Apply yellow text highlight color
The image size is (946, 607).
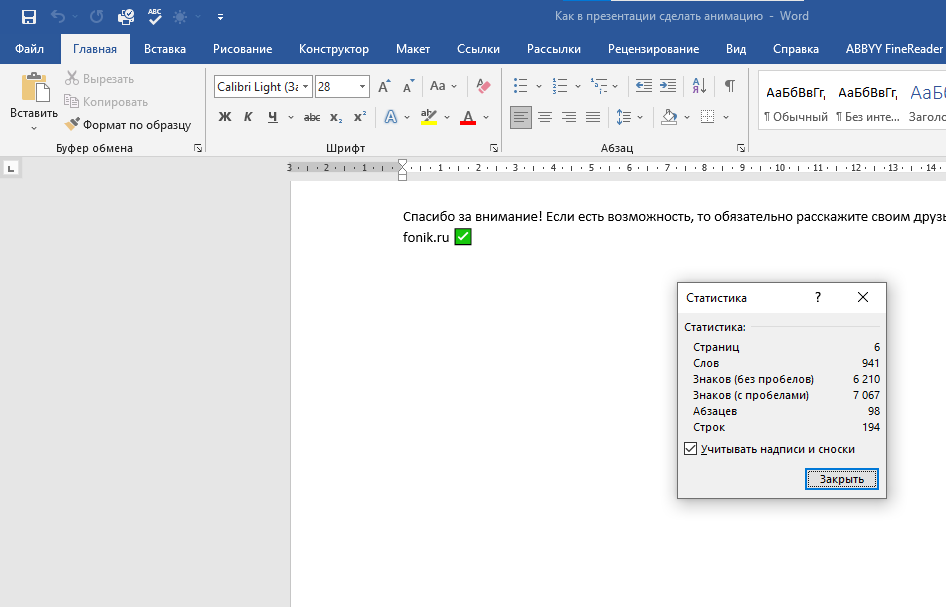(429, 117)
